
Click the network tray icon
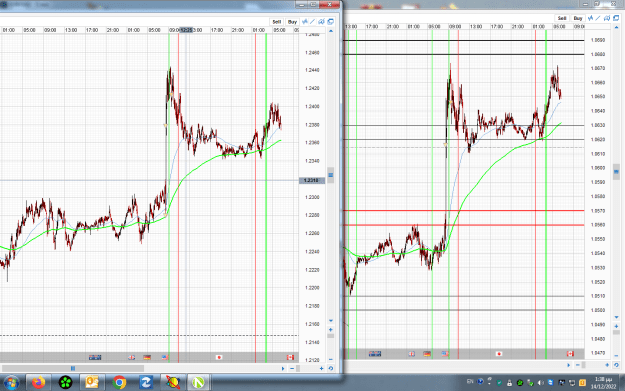tap(572, 383)
